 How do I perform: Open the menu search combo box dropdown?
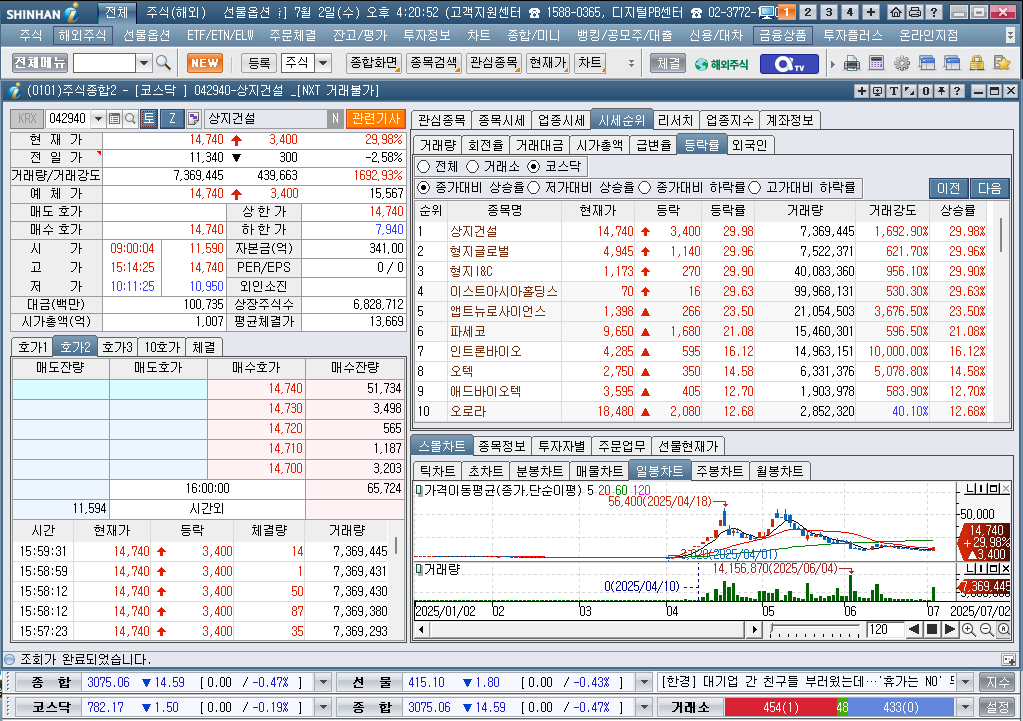coord(144,63)
